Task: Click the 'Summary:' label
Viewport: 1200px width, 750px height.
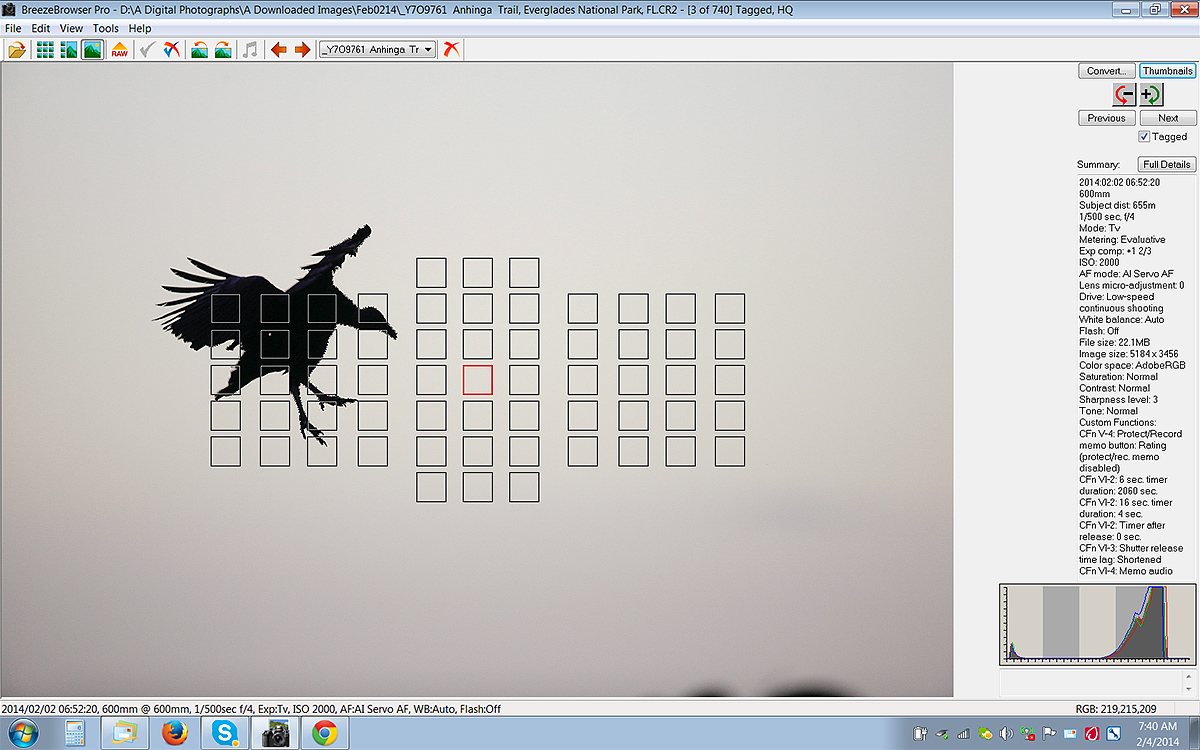Action: [x=1098, y=165]
